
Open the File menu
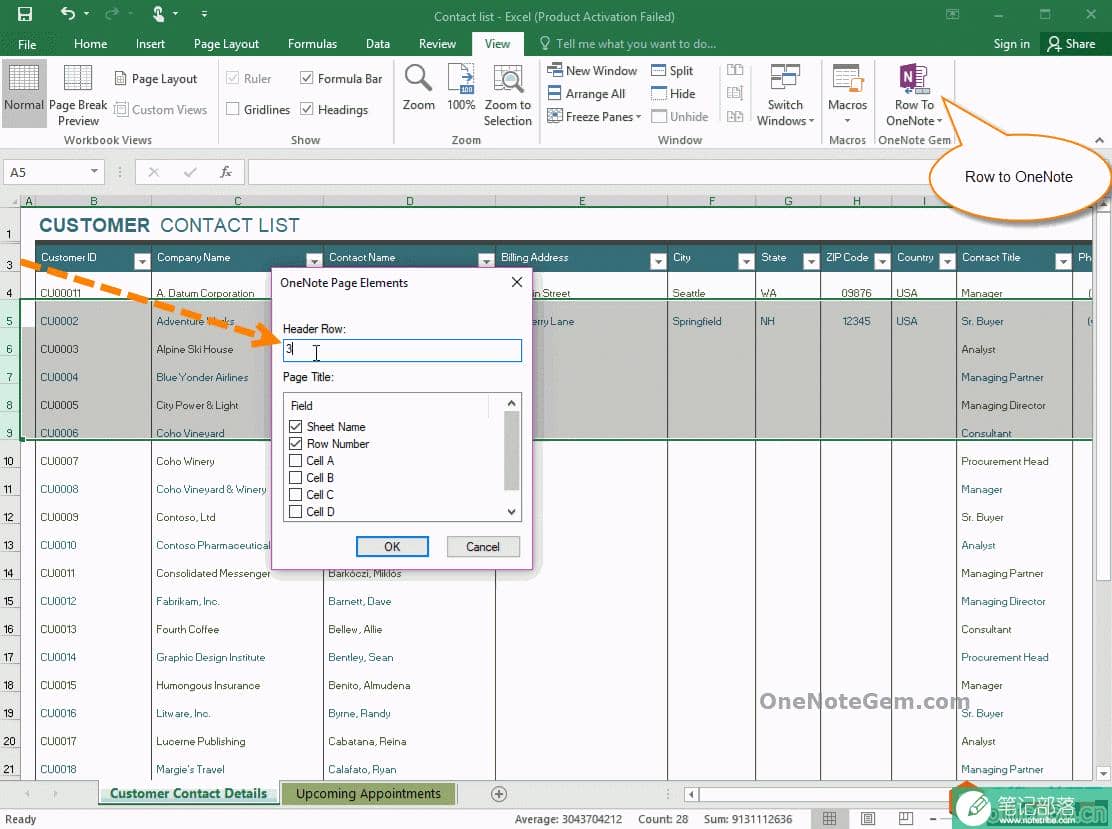[27, 44]
